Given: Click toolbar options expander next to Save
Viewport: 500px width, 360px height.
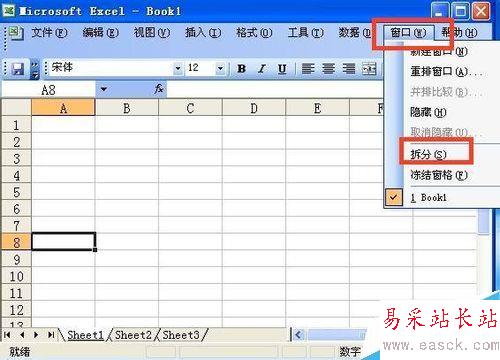Looking at the screenshot, I should [35, 69].
